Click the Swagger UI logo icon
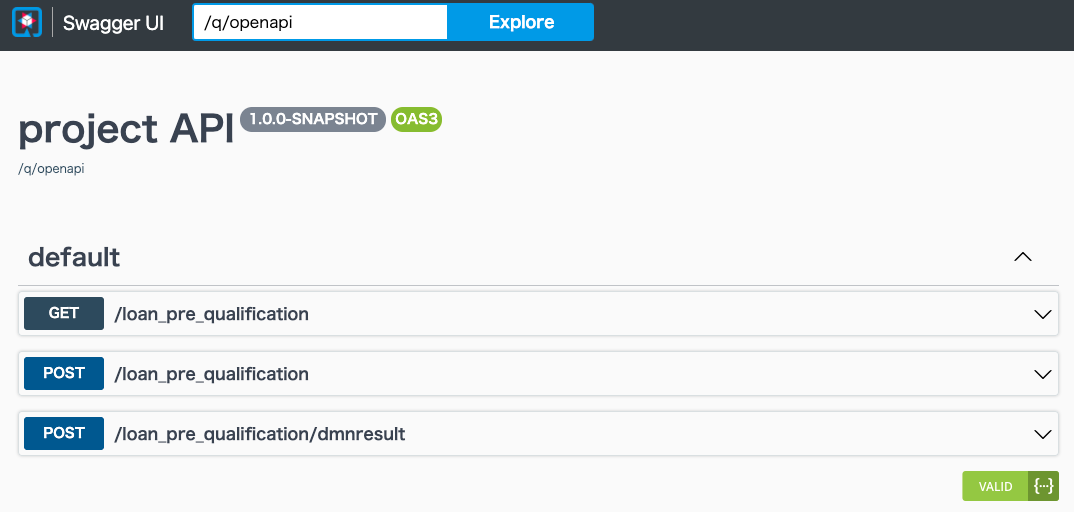Screen dimensions: 1074x512 [x=27, y=23]
